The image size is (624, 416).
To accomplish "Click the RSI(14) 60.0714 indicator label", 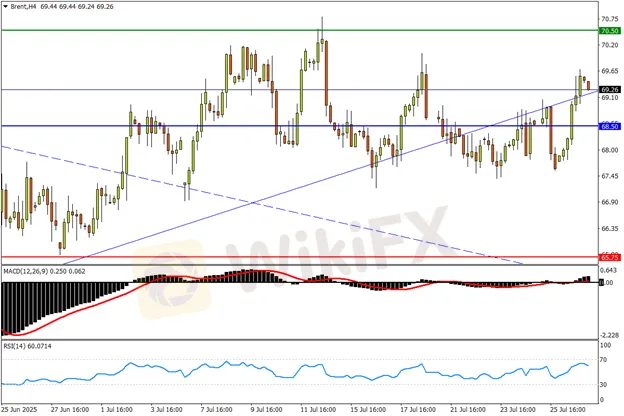I will (x=27, y=346).
